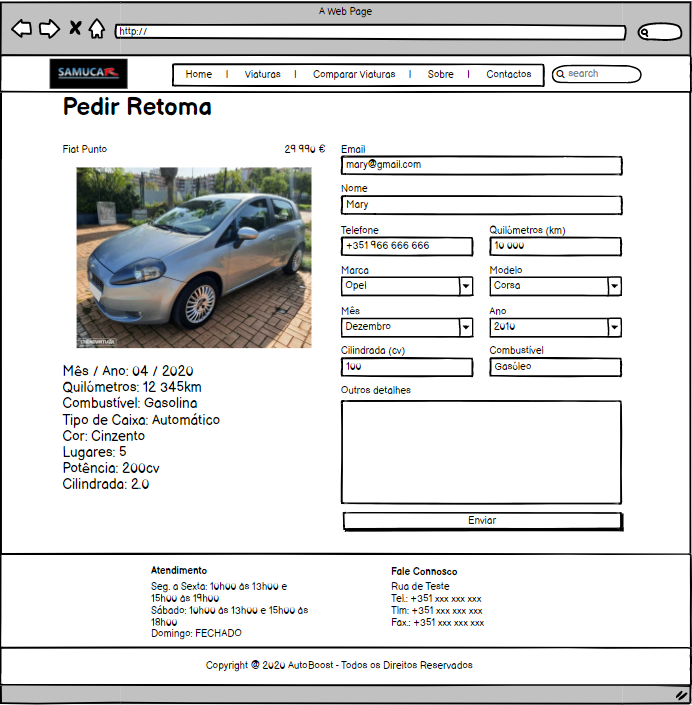Image resolution: width=692 pixels, height=705 pixels.
Task: Open the Viaturas menu item
Action: click(262, 75)
